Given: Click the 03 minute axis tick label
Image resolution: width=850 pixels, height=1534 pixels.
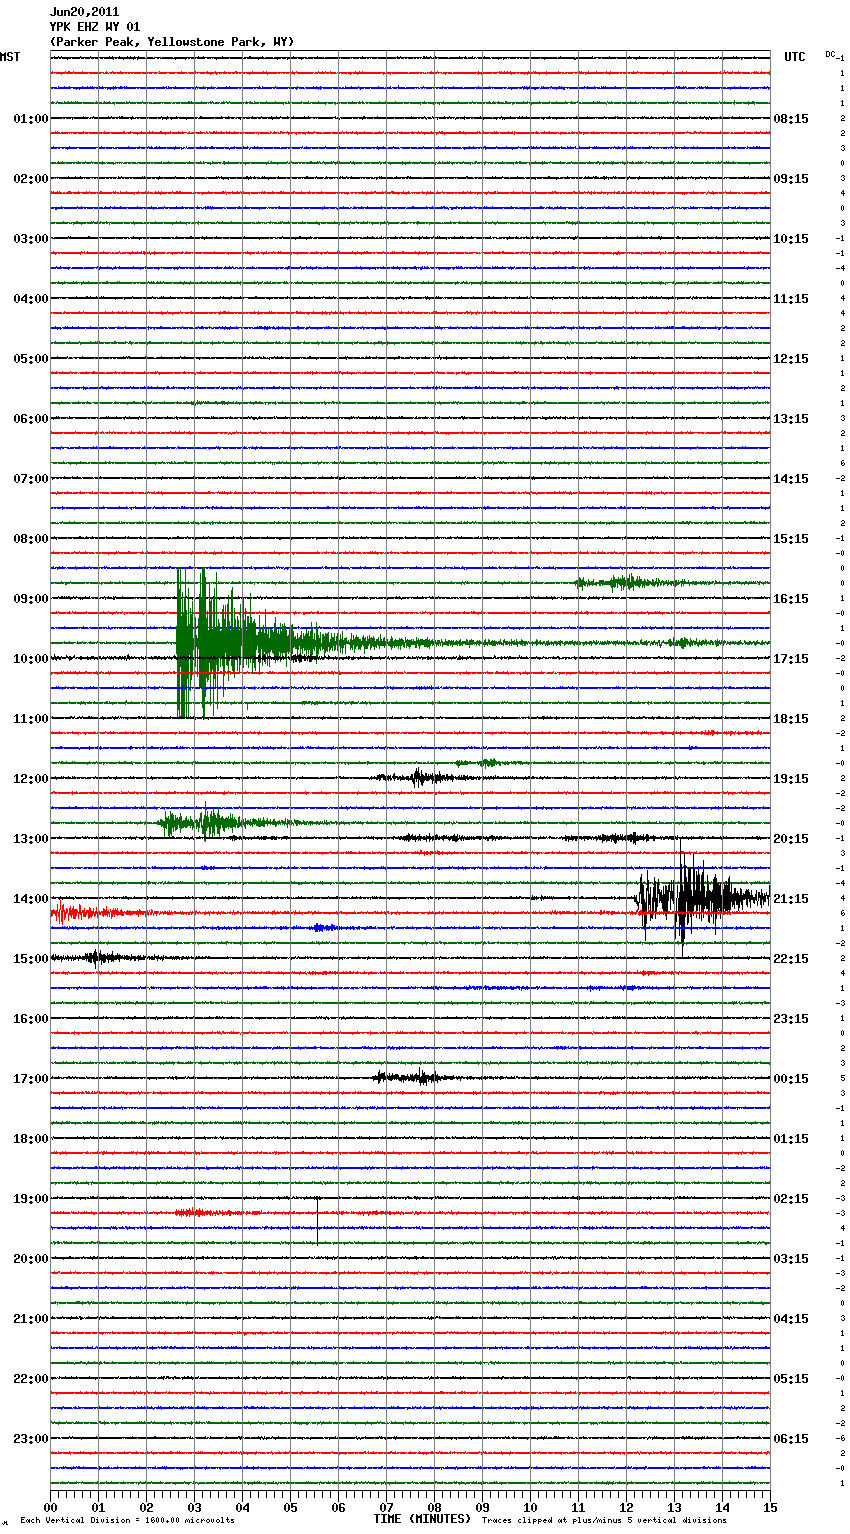Looking at the screenshot, I should pyautogui.click(x=194, y=1507).
